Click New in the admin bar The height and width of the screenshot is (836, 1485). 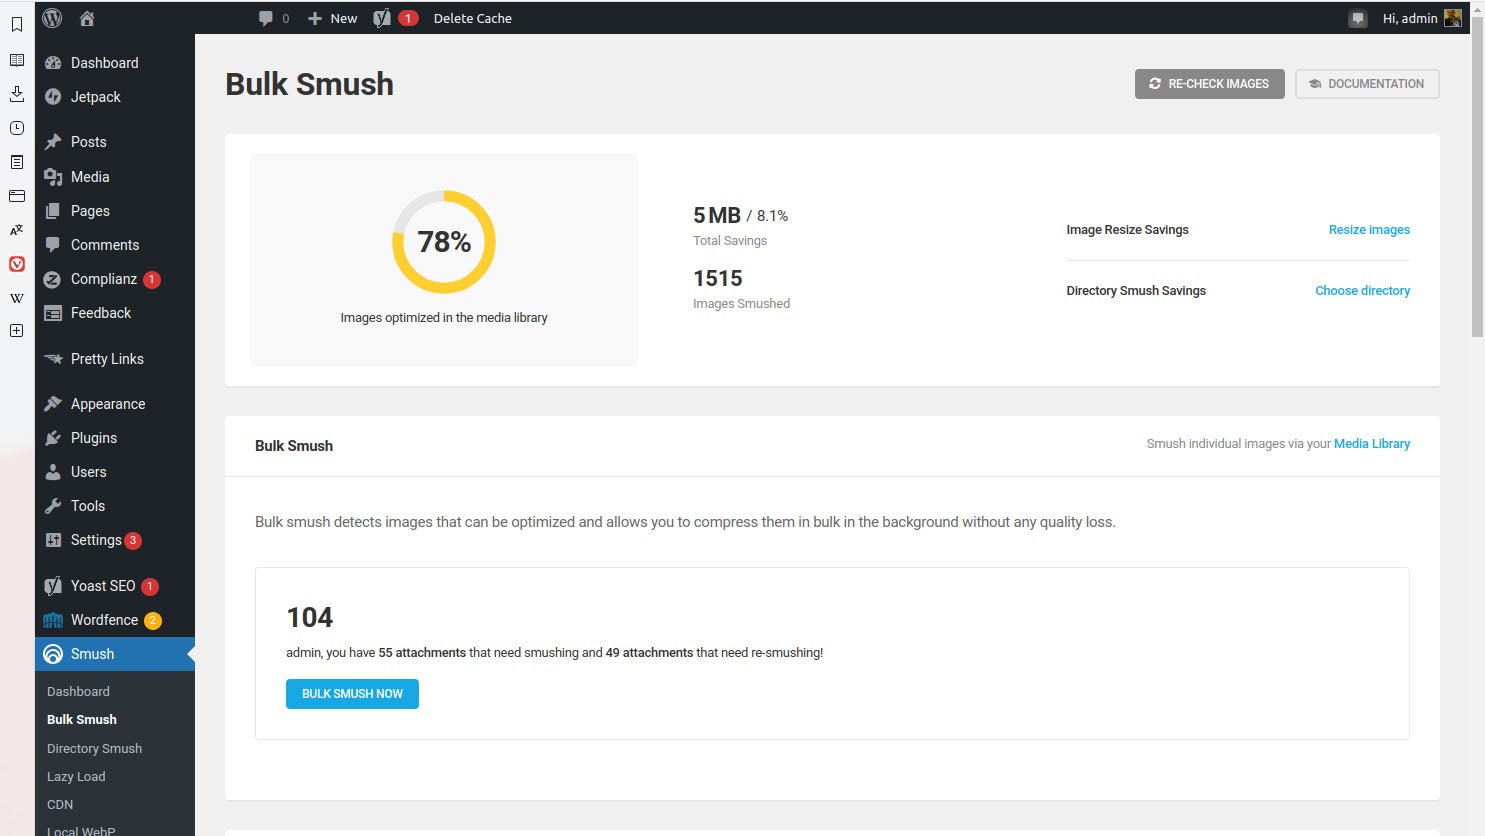[x=332, y=18]
